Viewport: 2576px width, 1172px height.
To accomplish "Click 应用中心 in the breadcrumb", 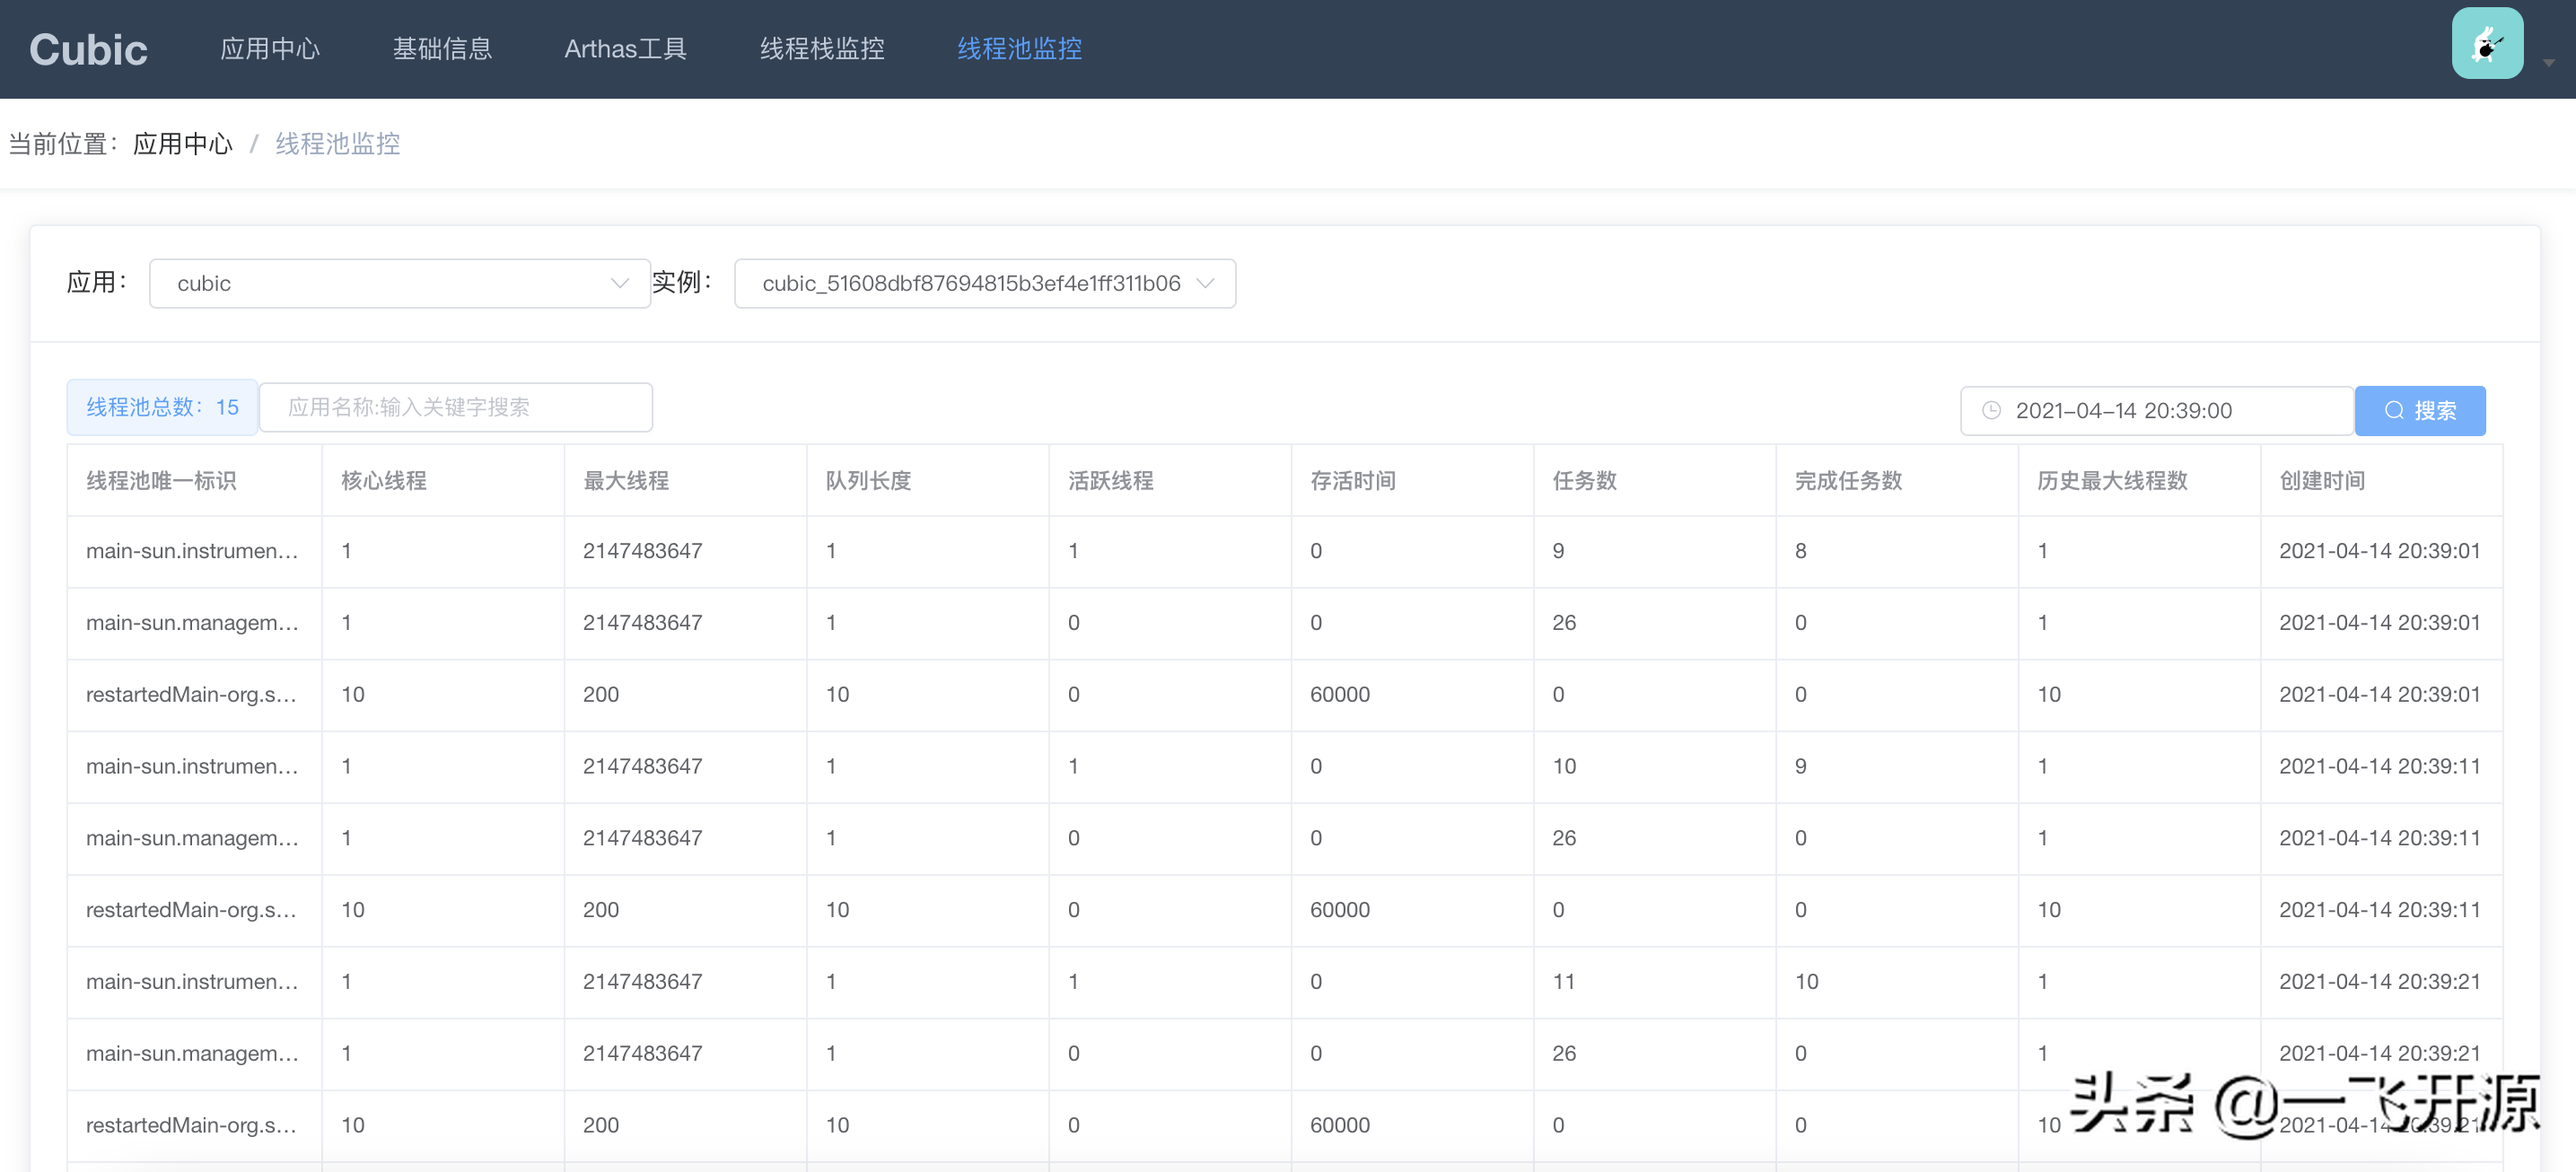I will click(x=183, y=144).
